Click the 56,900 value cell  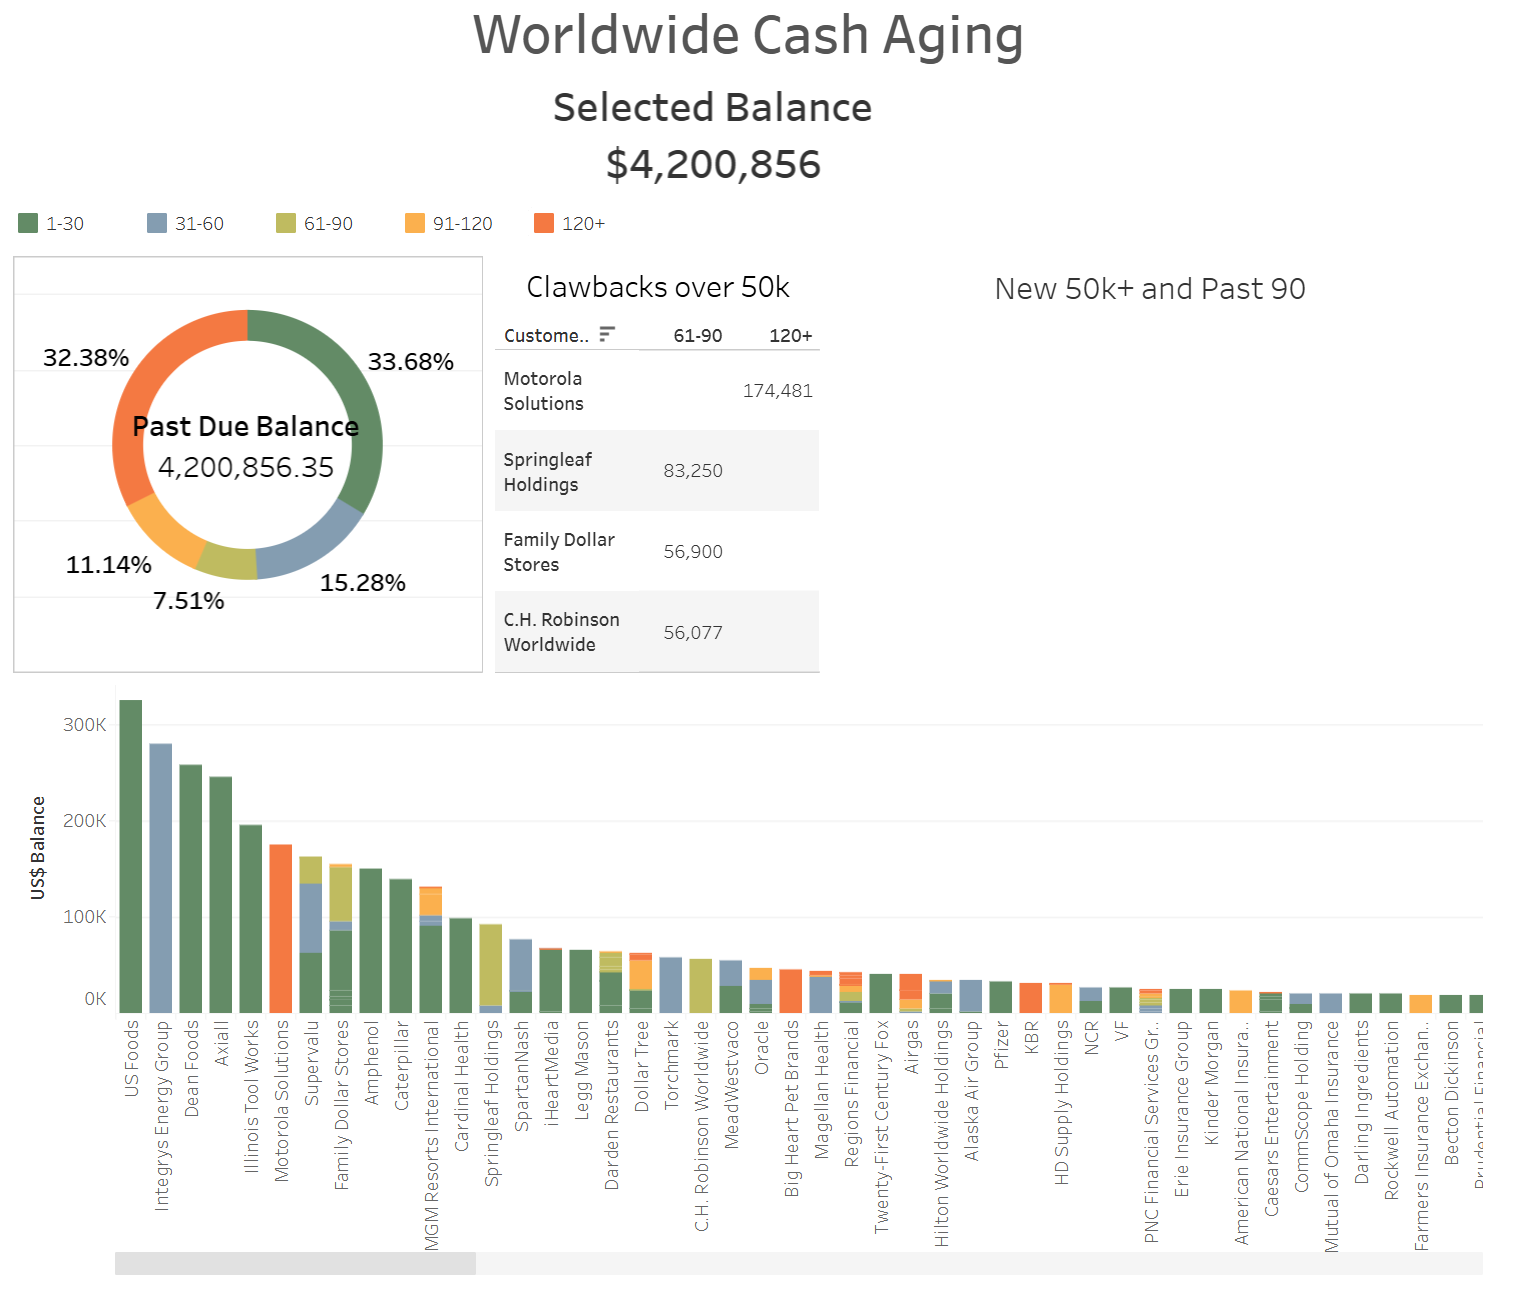coord(693,552)
